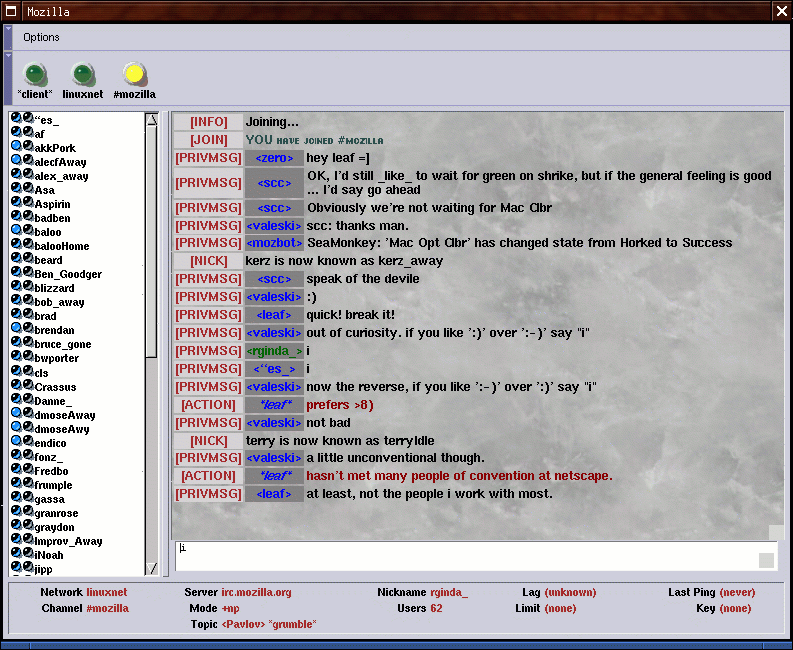The image size is (793, 650).
Task: Select user Crassus in the list
Action: coord(55,387)
